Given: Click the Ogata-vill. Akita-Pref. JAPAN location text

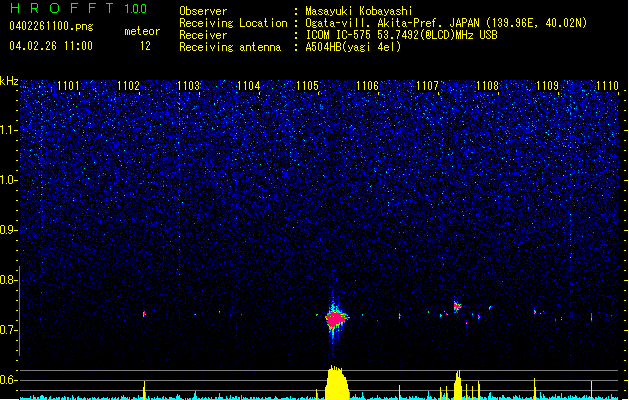Looking at the screenshot, I should click(x=446, y=23).
